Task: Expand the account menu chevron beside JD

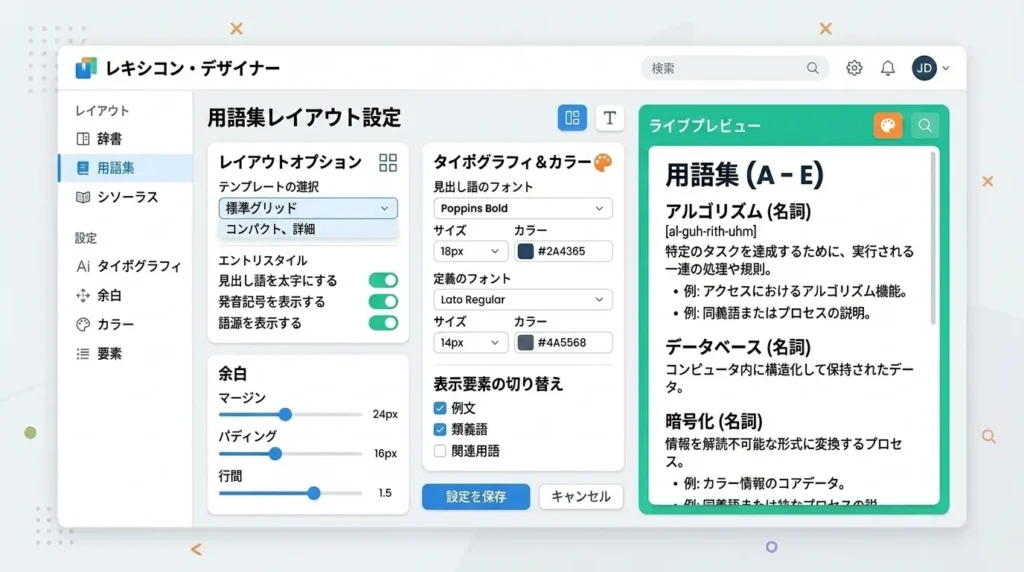Action: tap(946, 68)
